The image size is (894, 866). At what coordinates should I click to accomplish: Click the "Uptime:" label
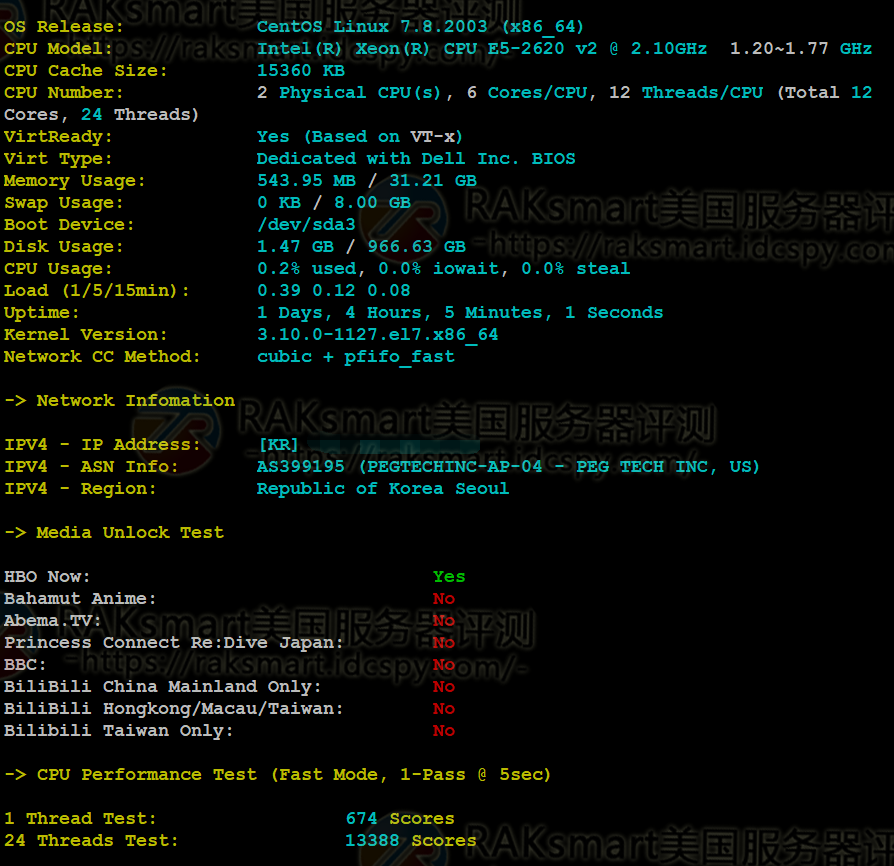tap(42, 313)
